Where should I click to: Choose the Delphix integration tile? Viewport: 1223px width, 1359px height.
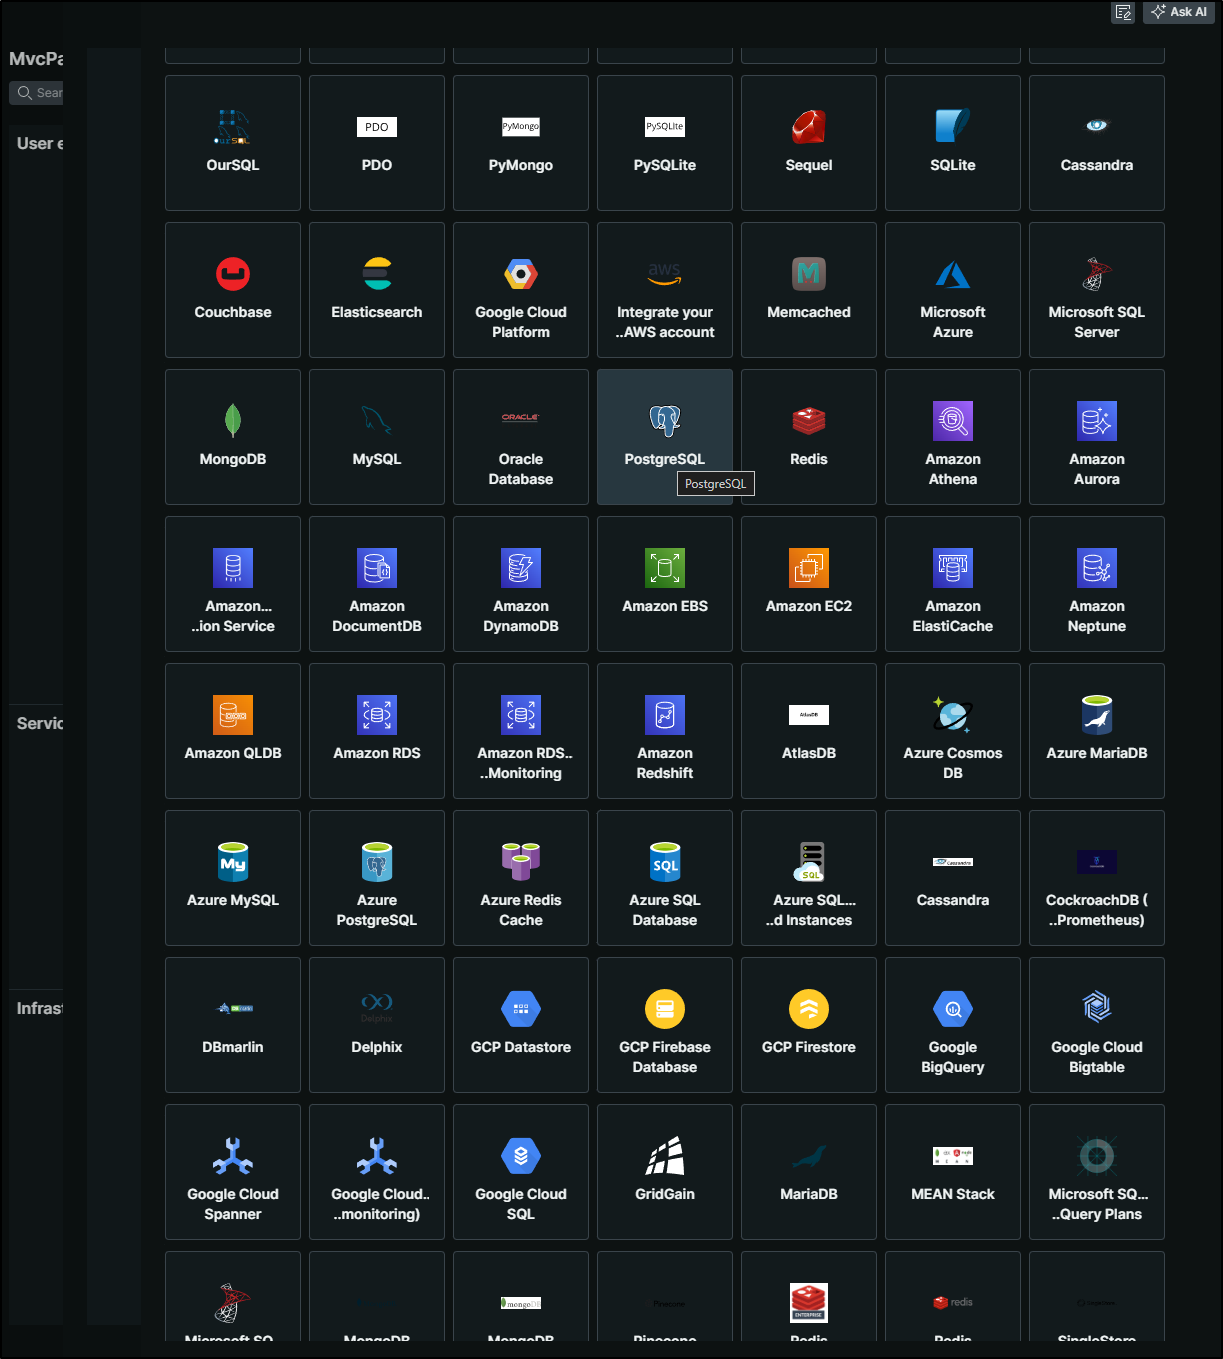click(377, 1025)
